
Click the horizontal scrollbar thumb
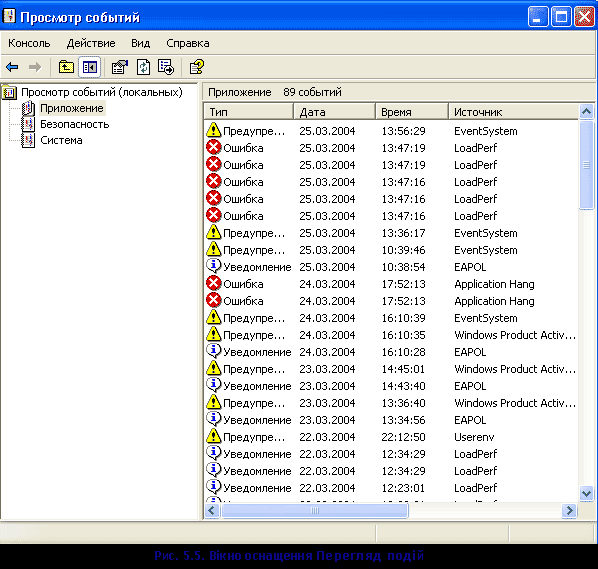point(315,510)
